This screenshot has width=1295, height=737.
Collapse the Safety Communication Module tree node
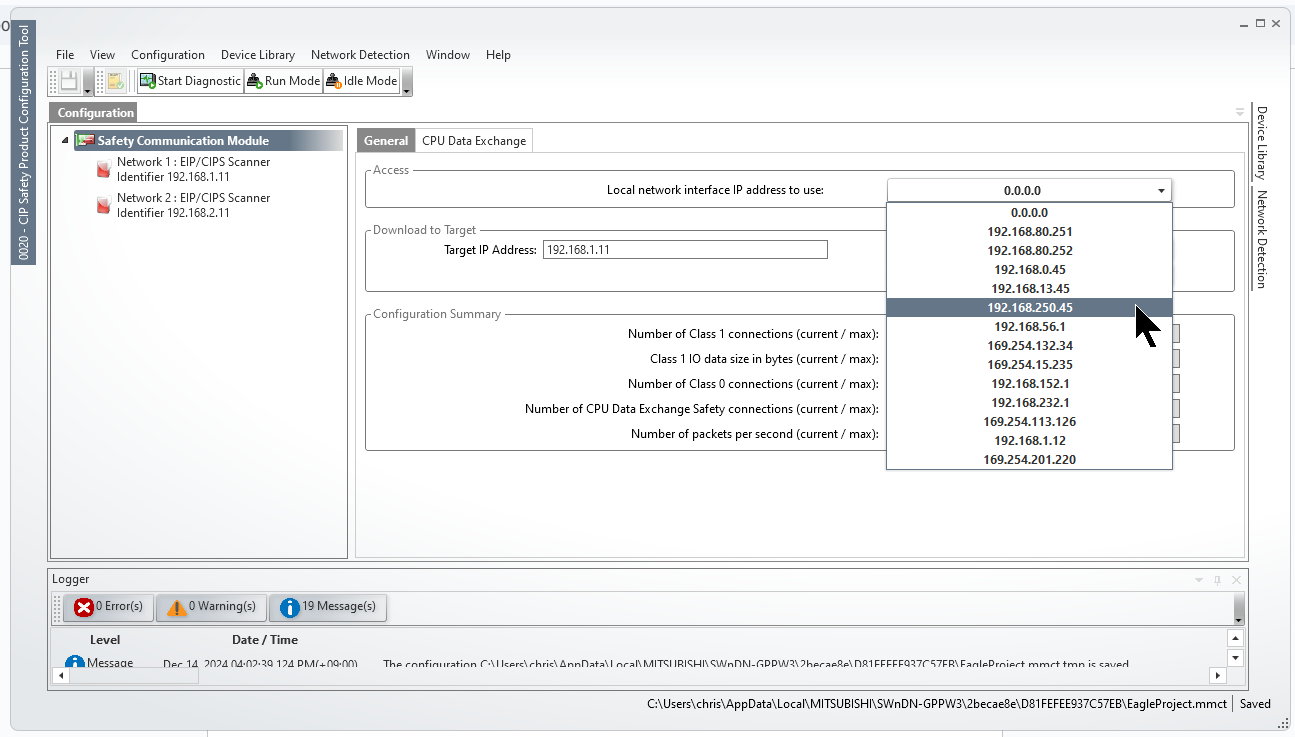[x=65, y=141]
